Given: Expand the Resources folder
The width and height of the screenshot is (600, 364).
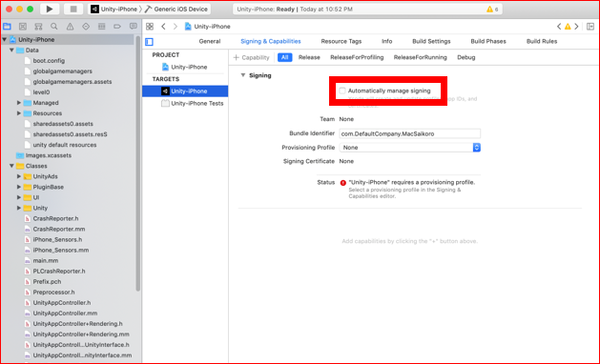Looking at the screenshot, I should [x=19, y=113].
